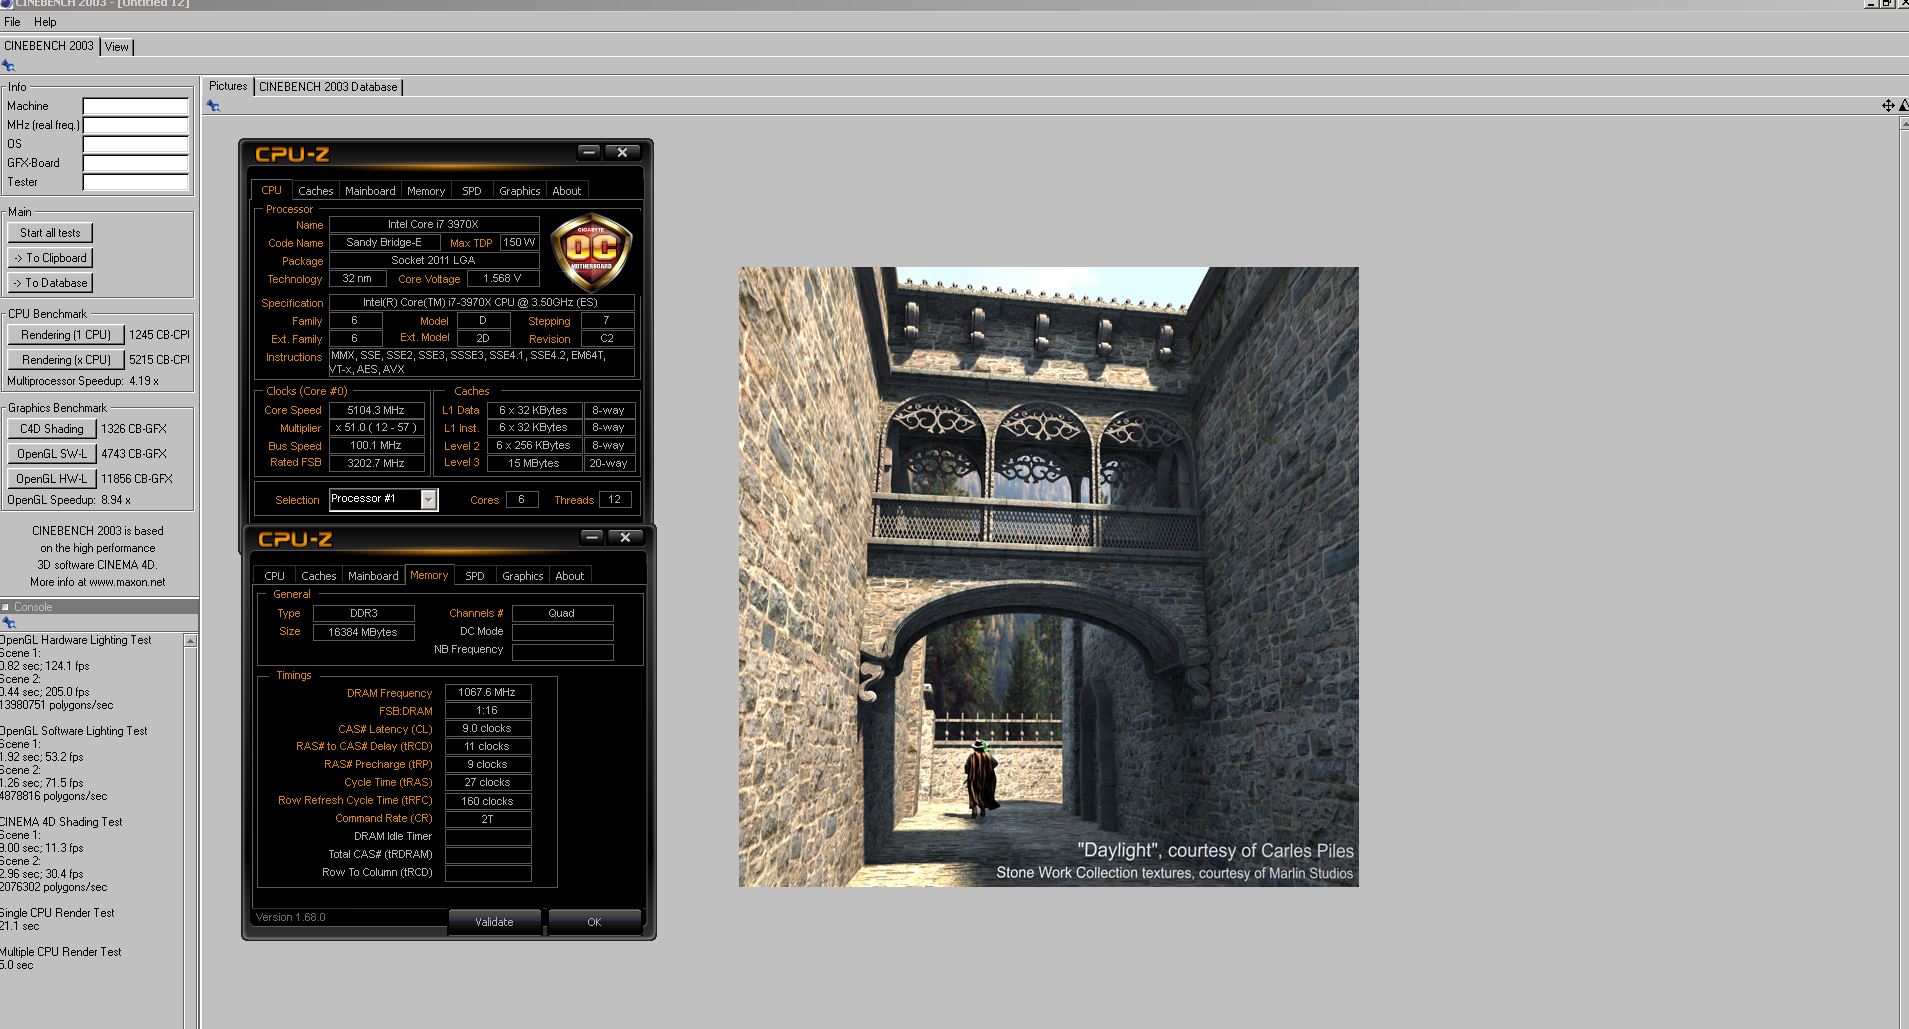Open the File menu
Viewport: 1909px width, 1029px height.
point(12,21)
